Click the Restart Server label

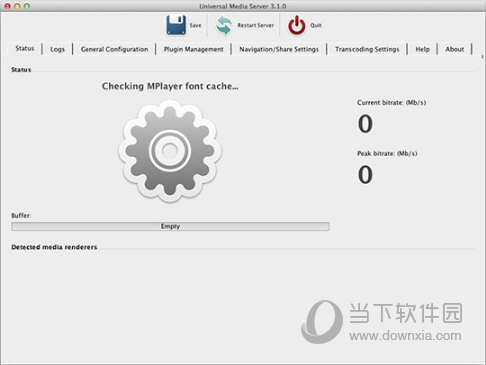click(256, 25)
